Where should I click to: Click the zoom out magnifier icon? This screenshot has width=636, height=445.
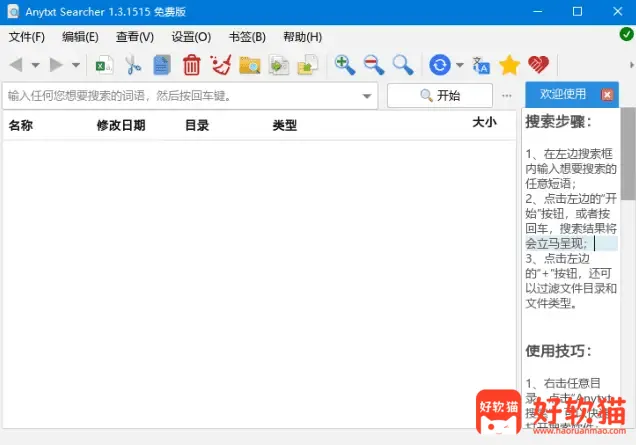pos(374,65)
